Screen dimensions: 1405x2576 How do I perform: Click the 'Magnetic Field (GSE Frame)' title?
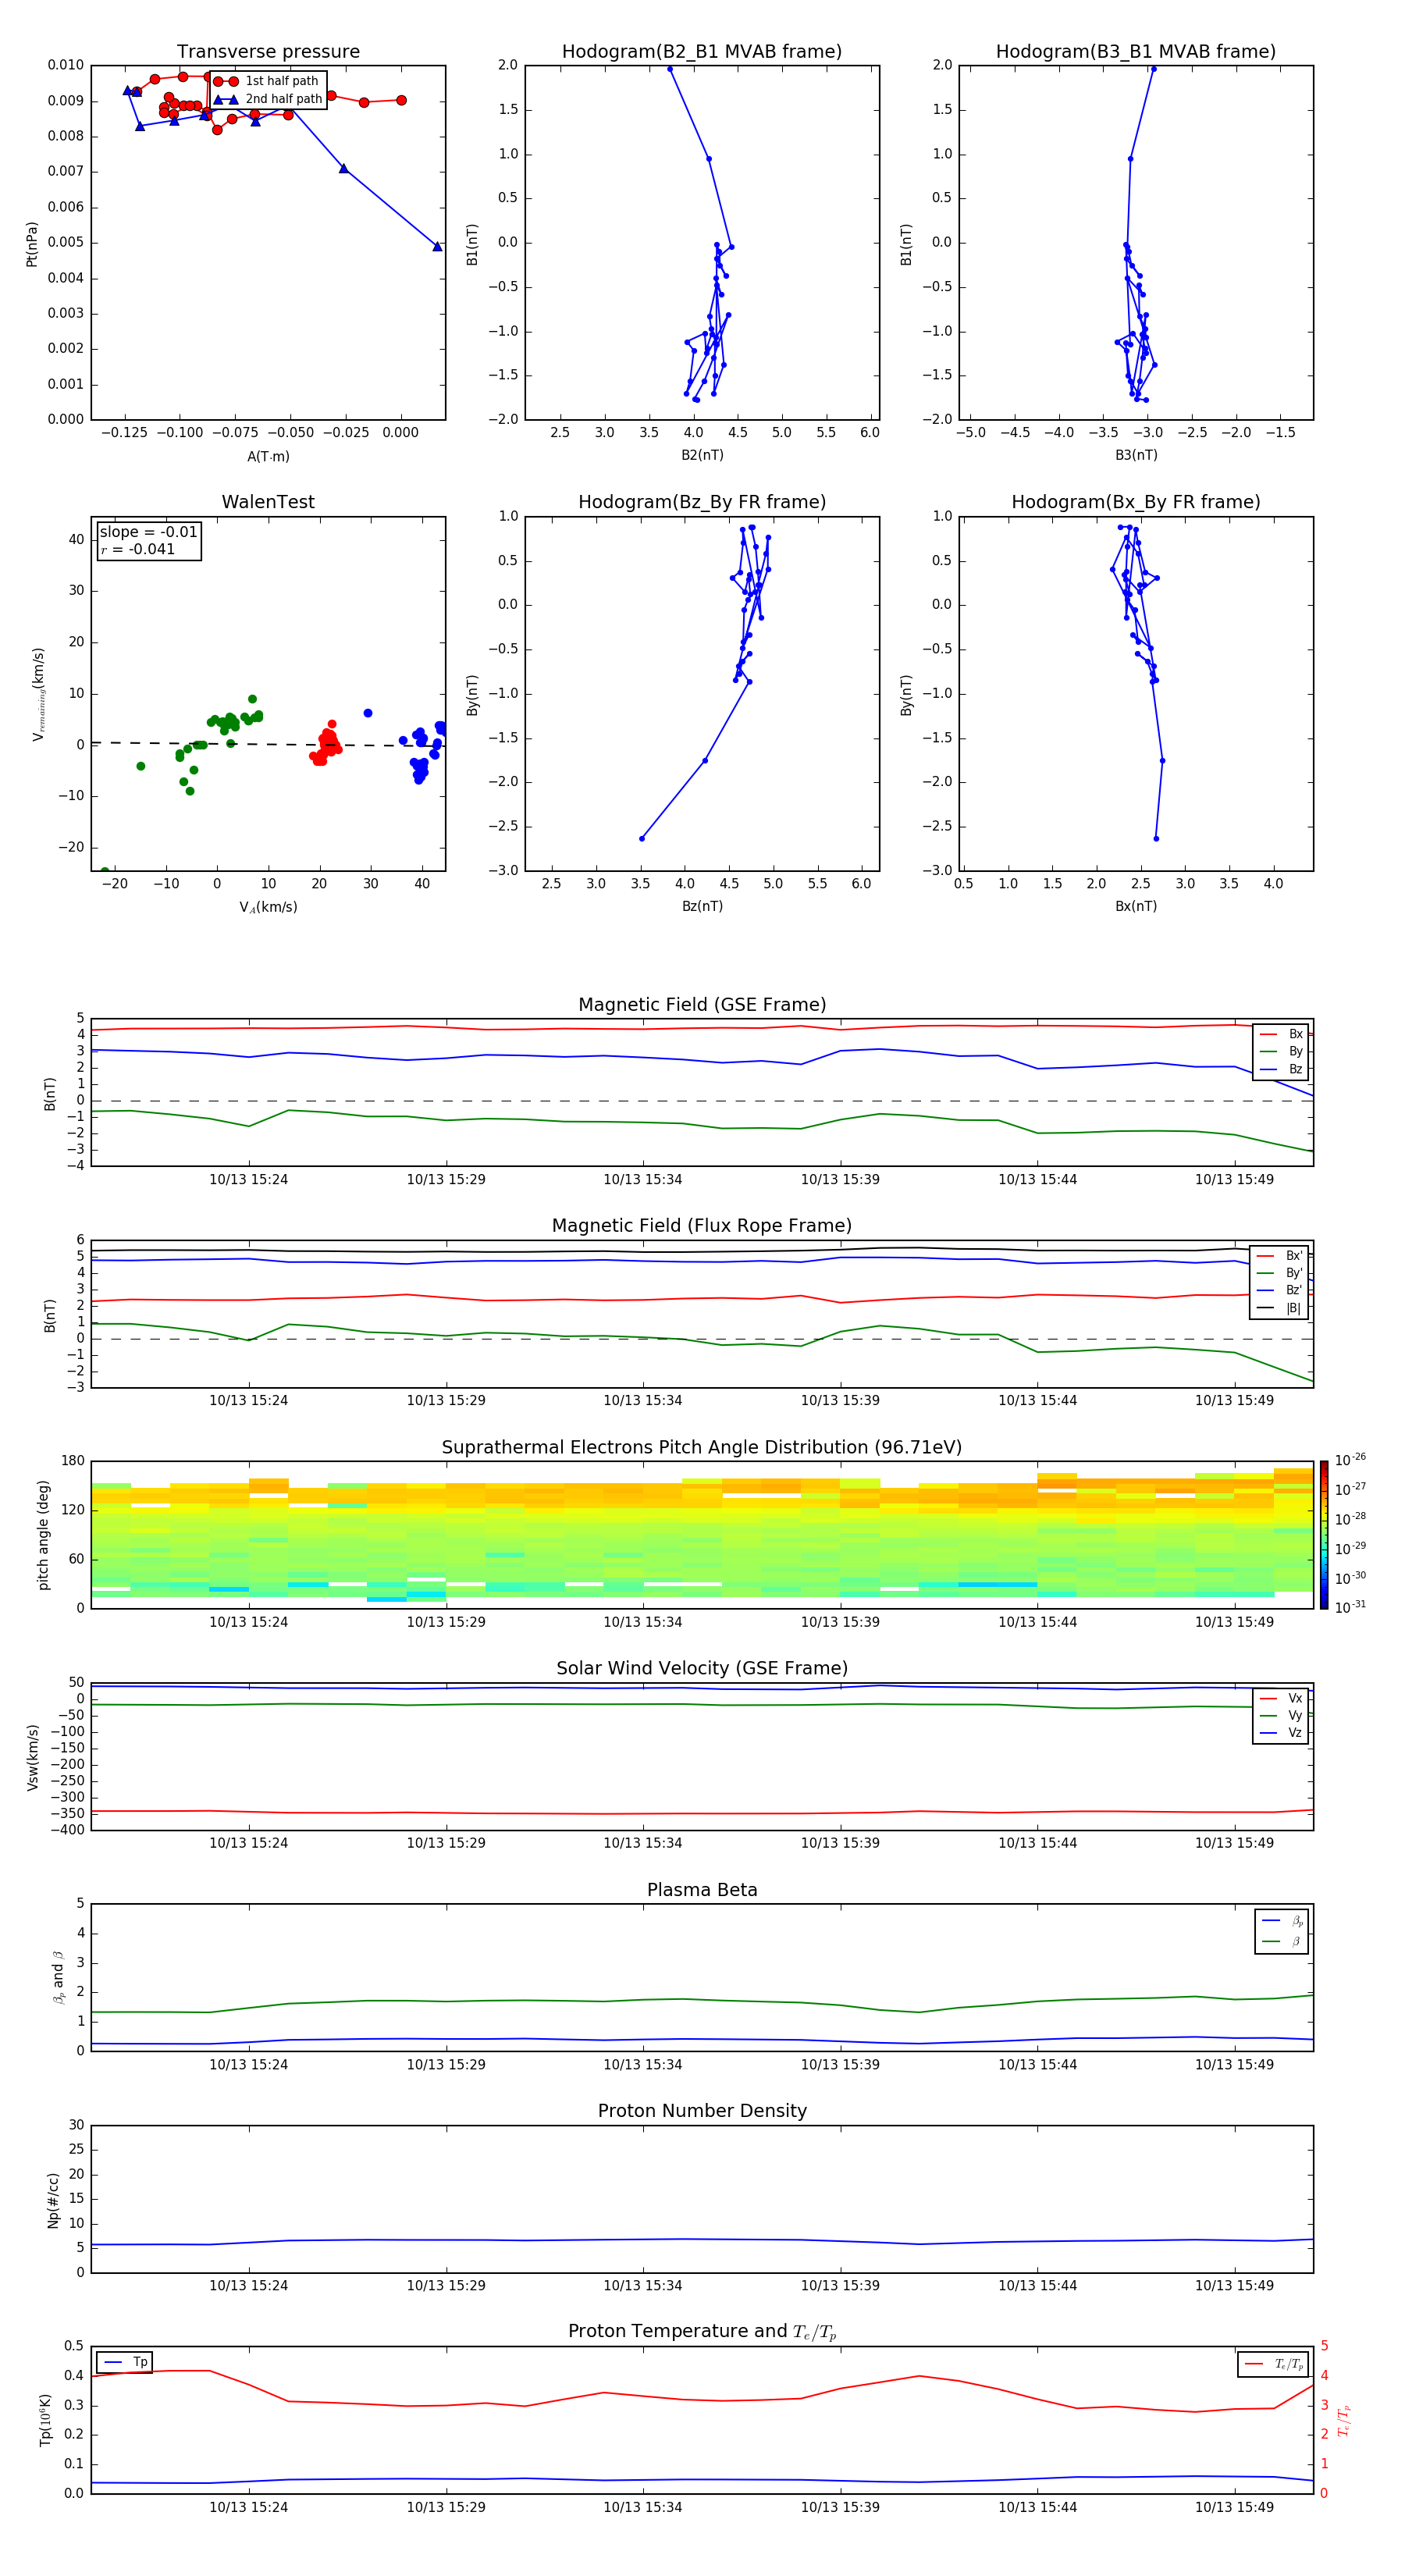702,1005
